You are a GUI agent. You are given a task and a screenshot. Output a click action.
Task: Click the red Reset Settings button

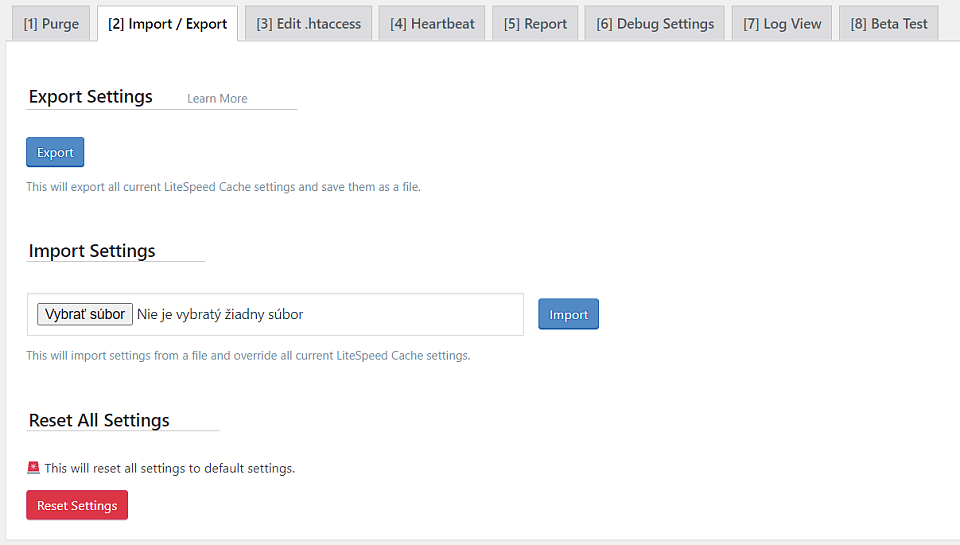click(77, 505)
